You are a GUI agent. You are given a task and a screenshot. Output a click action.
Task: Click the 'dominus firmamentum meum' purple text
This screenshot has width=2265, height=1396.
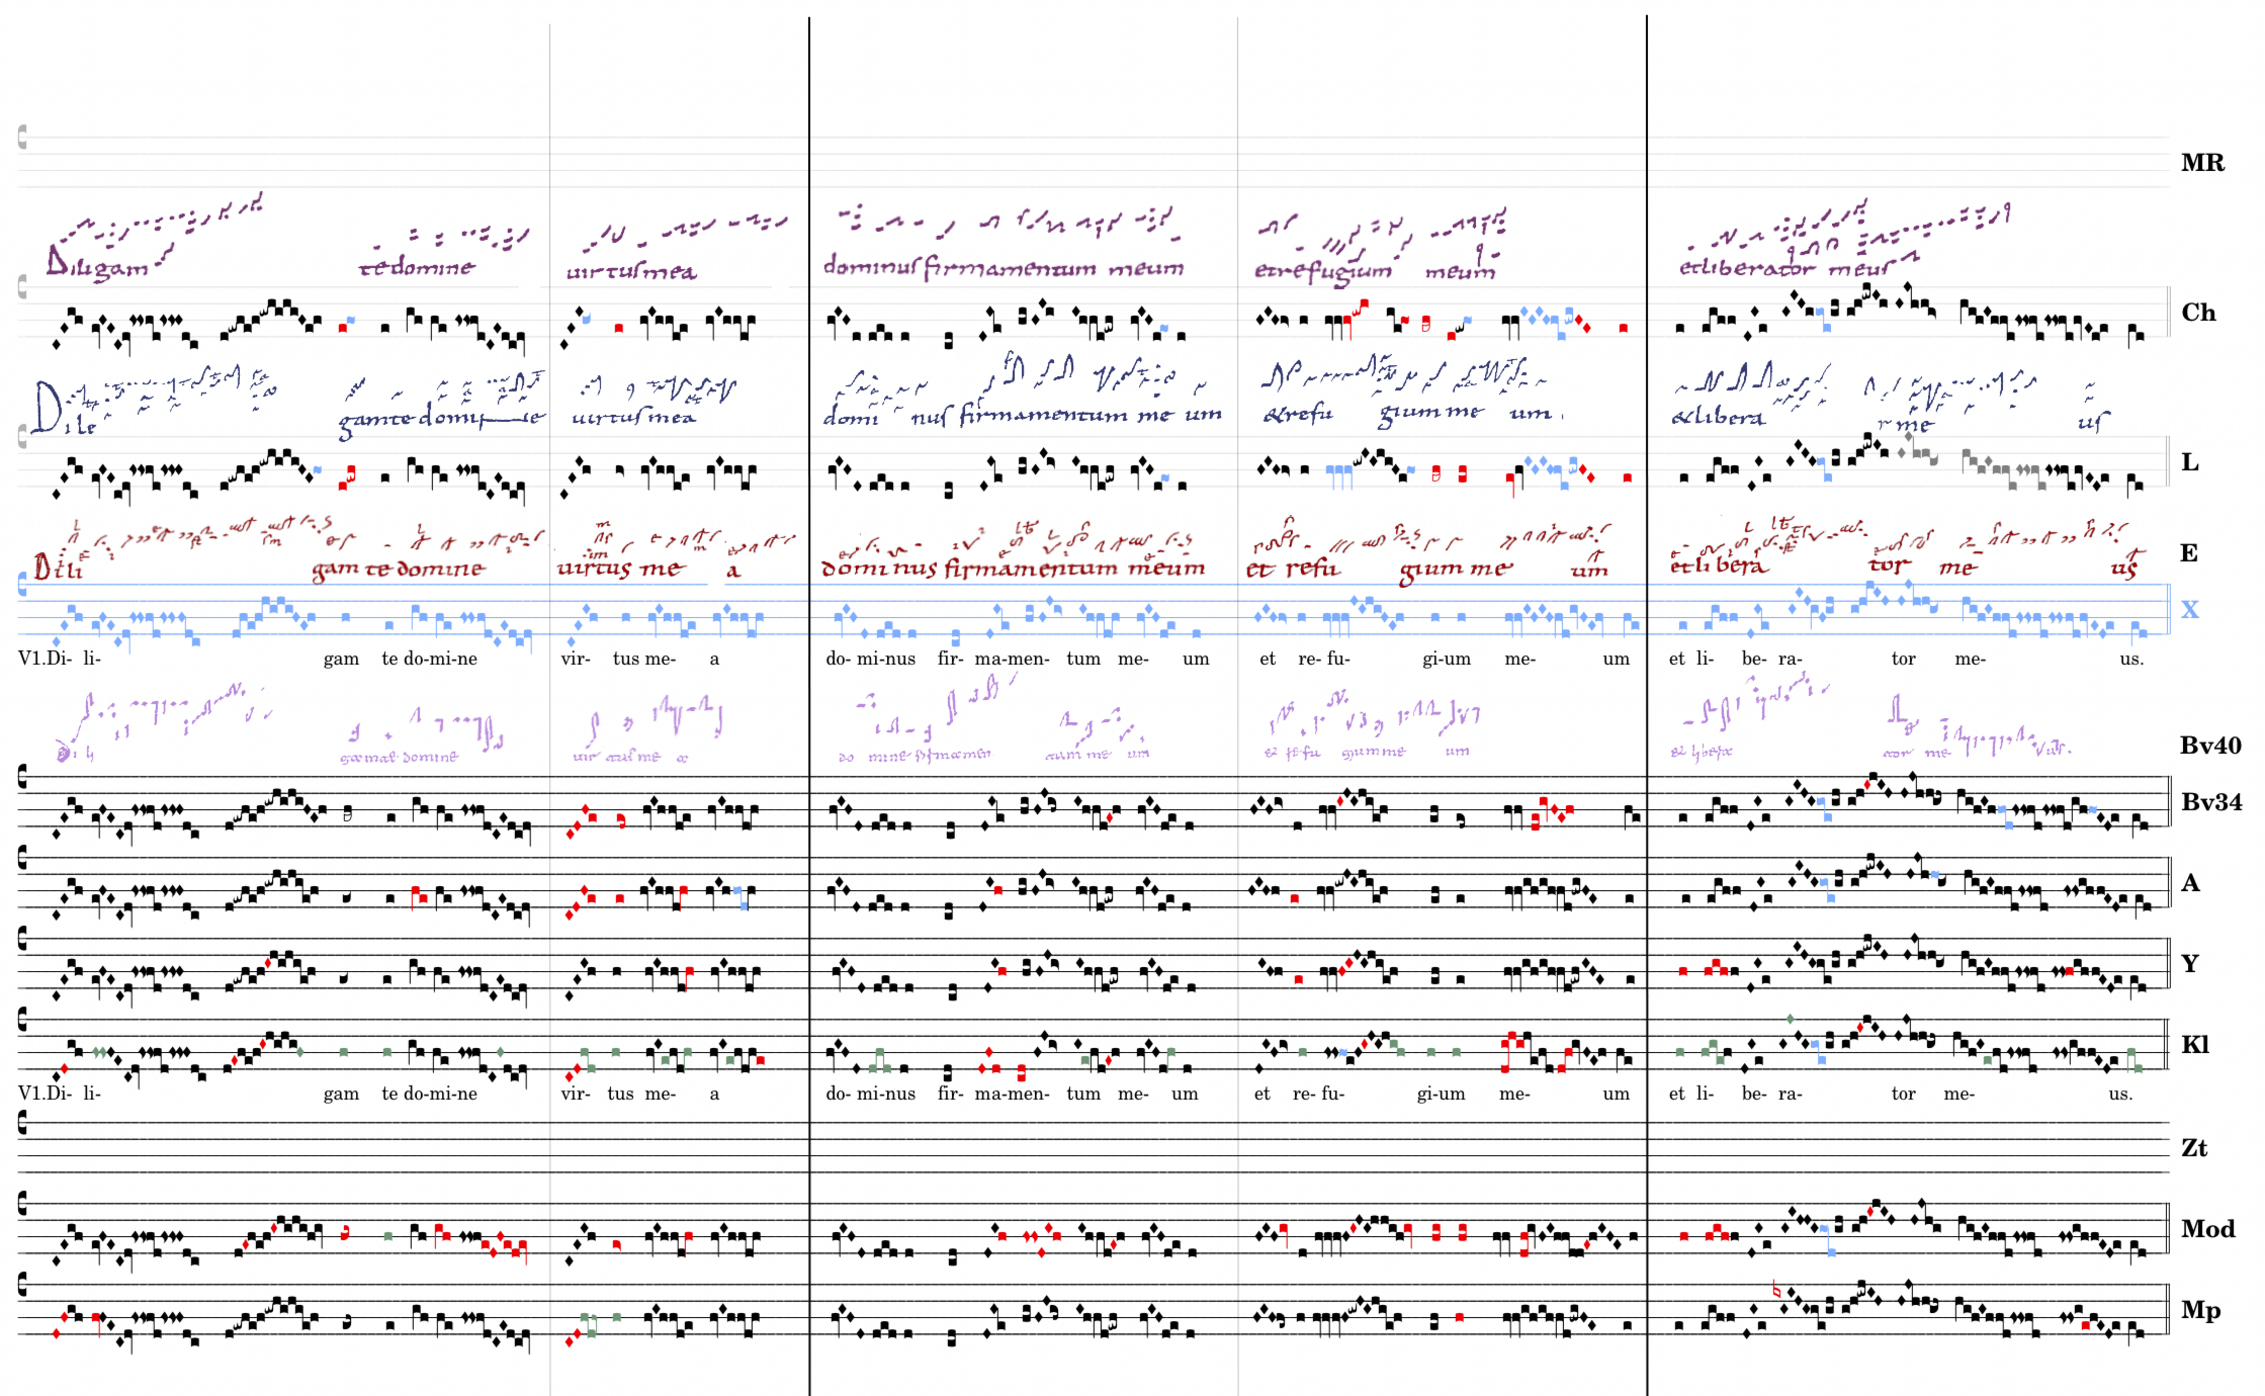[1003, 268]
